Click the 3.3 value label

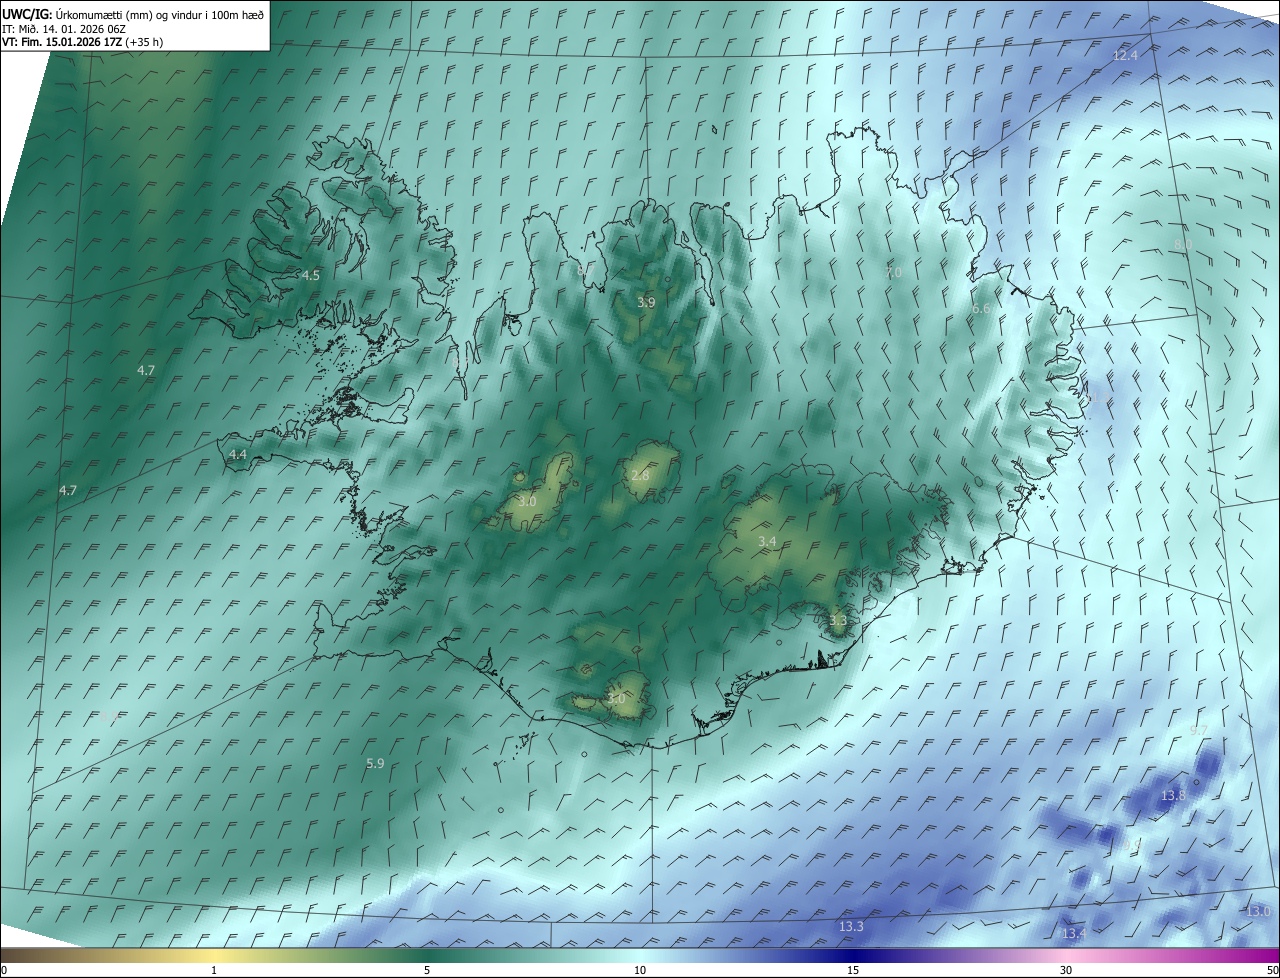pos(838,620)
